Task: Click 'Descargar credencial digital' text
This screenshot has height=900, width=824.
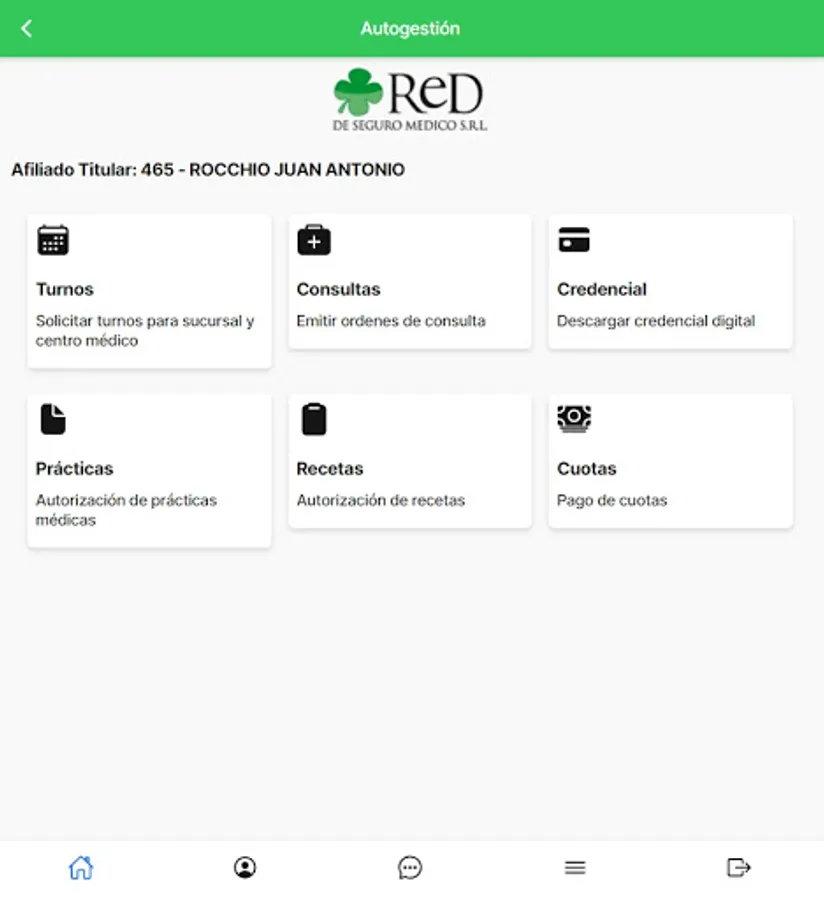Action: (x=656, y=321)
